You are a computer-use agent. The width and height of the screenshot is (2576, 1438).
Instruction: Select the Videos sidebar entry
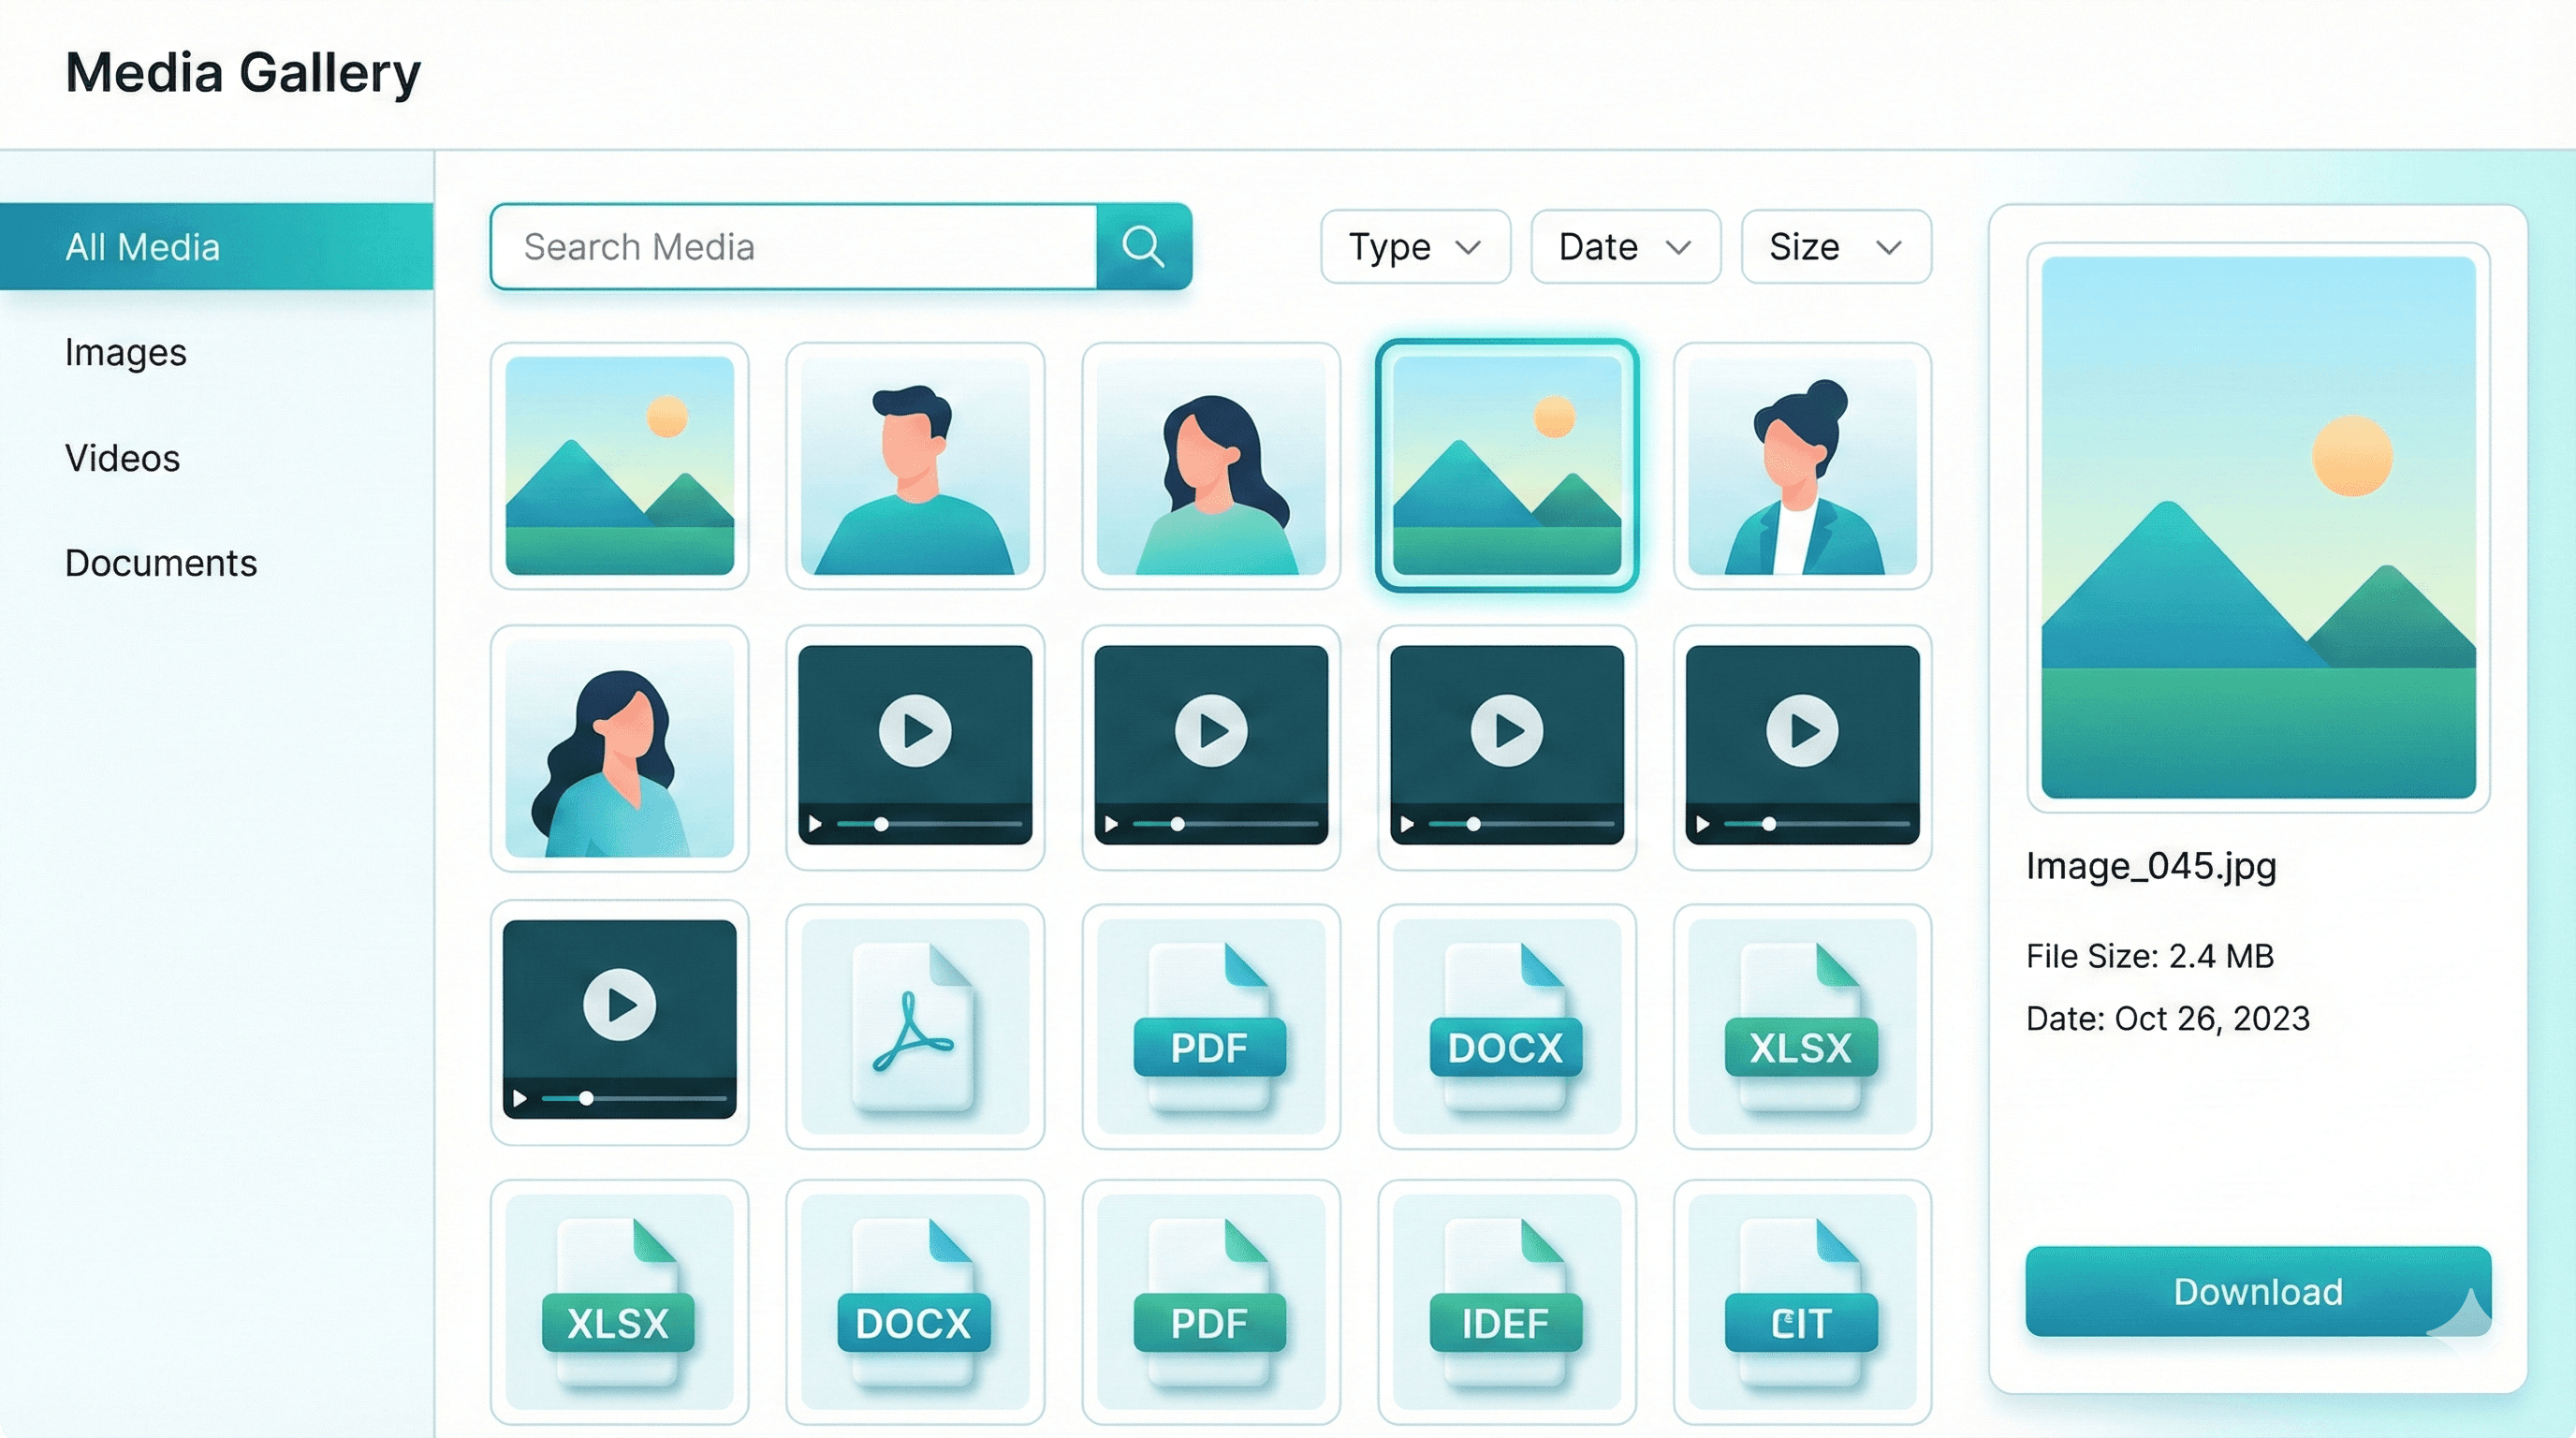click(122, 458)
